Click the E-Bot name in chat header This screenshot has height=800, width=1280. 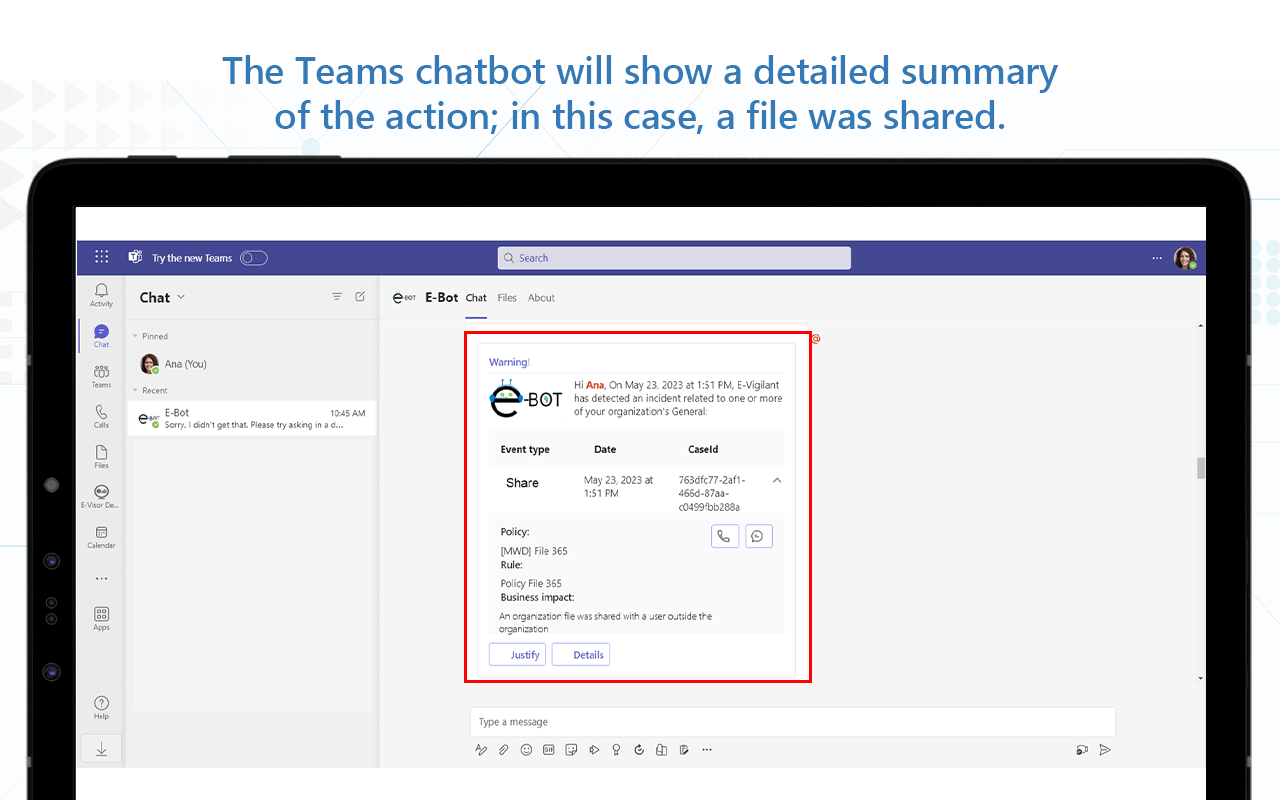tap(442, 298)
